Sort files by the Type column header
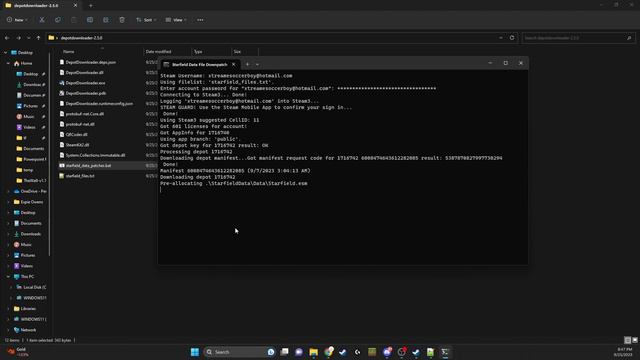The image size is (640, 360). coord(198,52)
